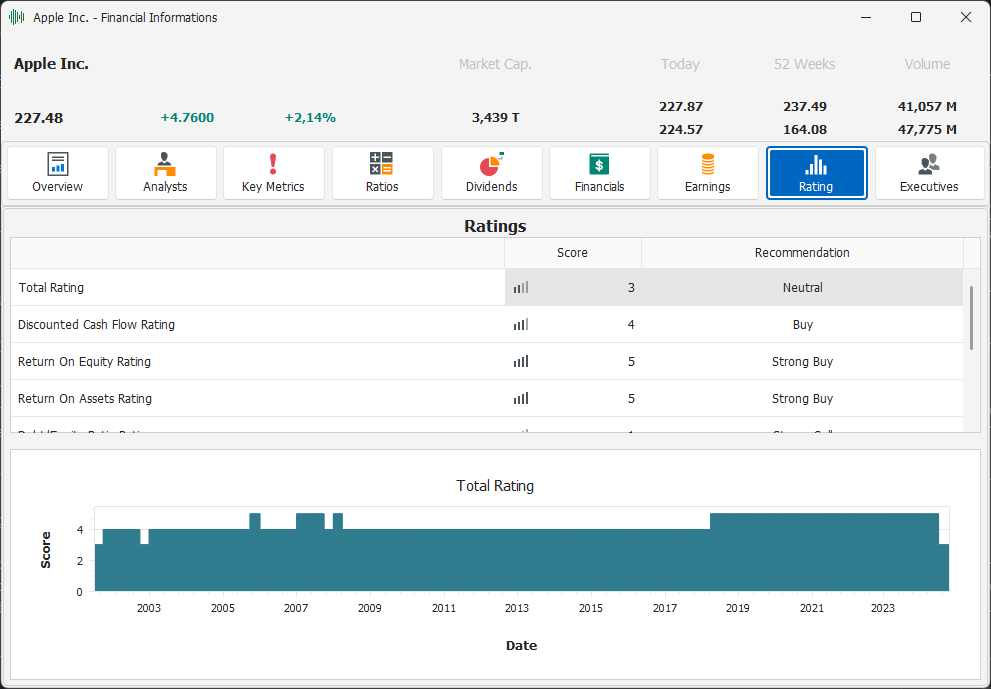The width and height of the screenshot is (991, 689).
Task: Select the Discounted Cash Flow Rating row
Action: click(487, 324)
